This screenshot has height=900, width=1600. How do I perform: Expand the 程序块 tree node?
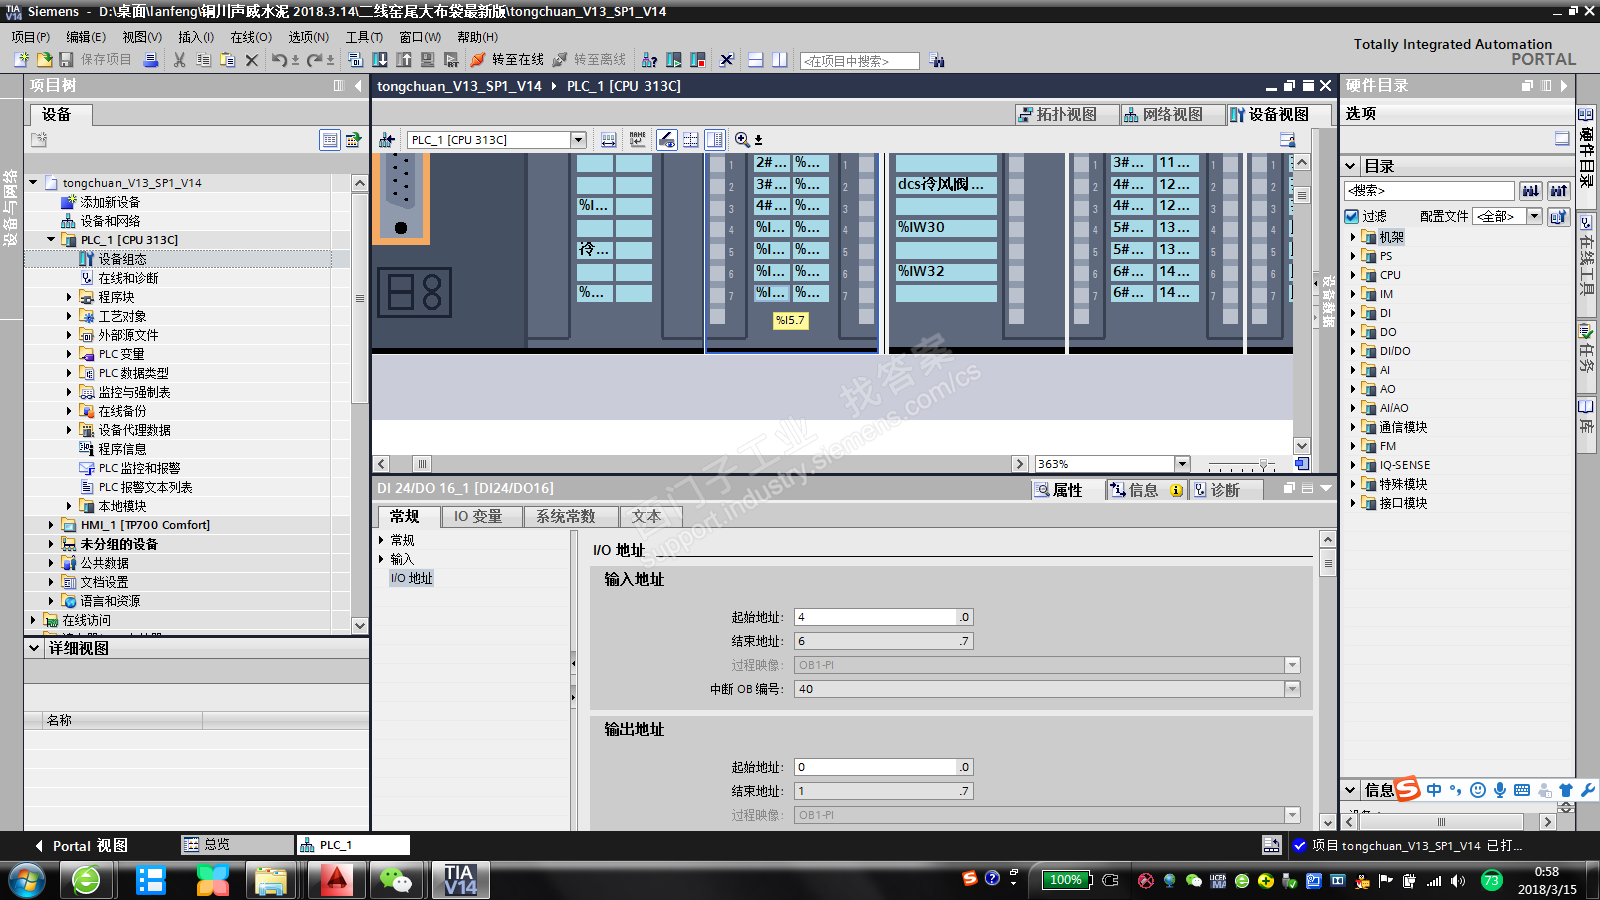pyautogui.click(x=69, y=297)
